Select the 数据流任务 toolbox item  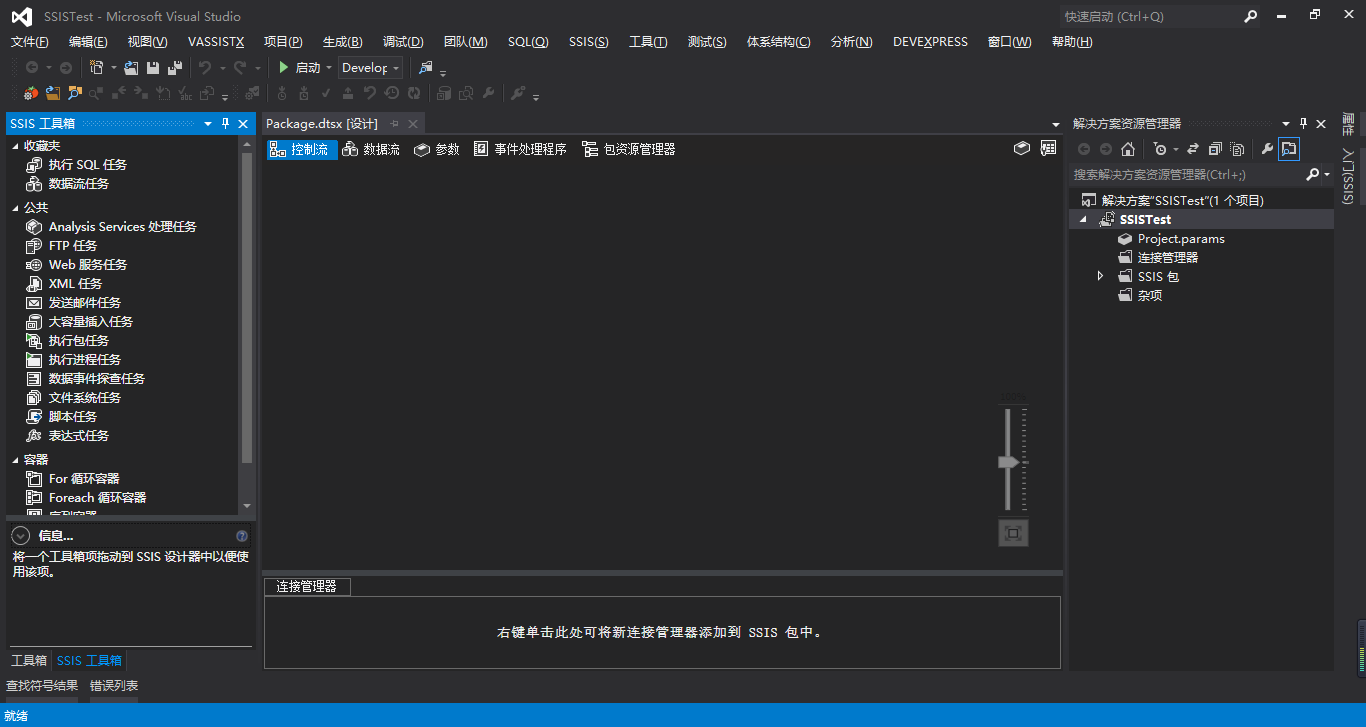pyautogui.click(x=67, y=184)
